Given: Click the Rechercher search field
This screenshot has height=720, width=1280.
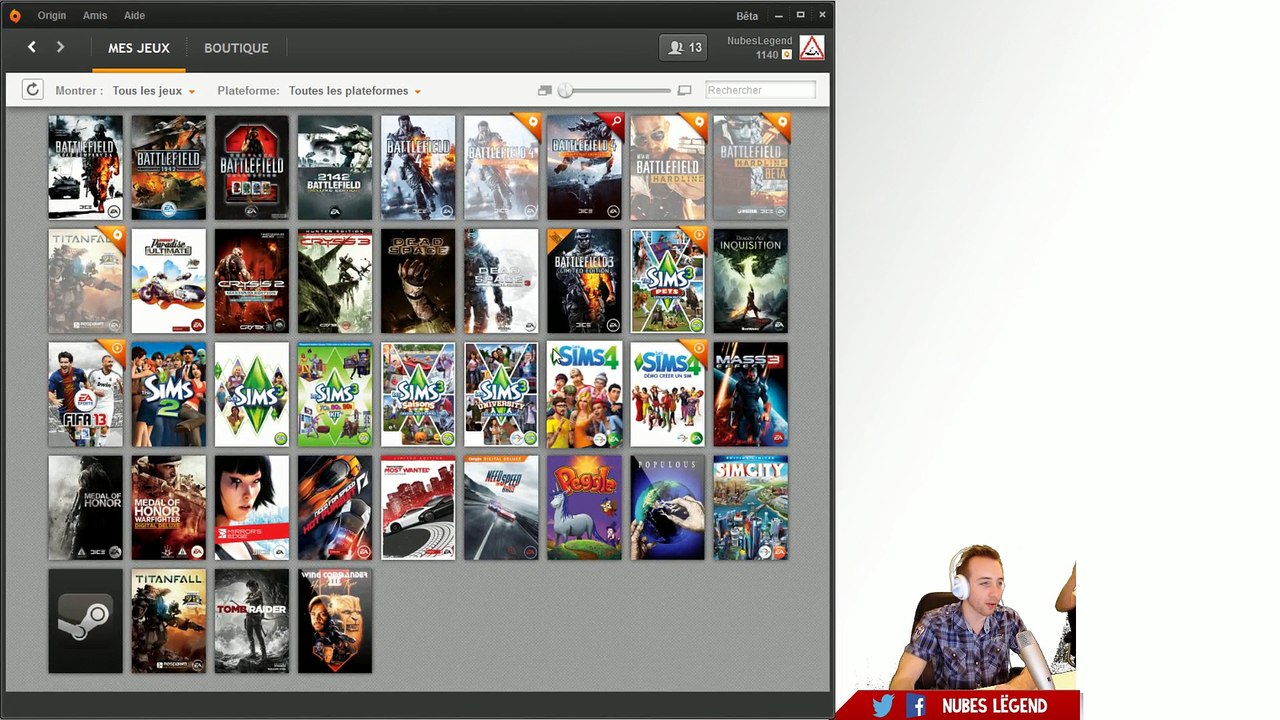Looking at the screenshot, I should coord(760,90).
